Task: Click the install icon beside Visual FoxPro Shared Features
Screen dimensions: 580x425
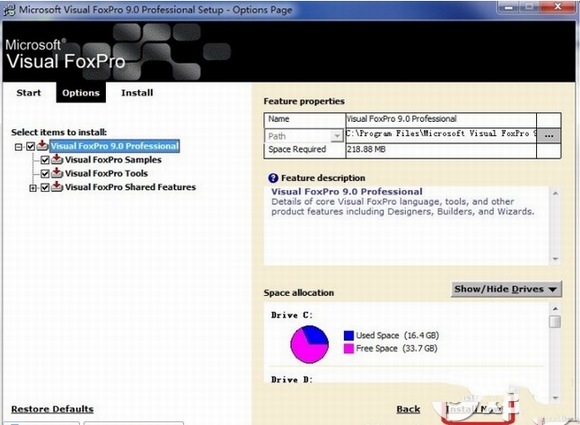Action: tap(57, 186)
